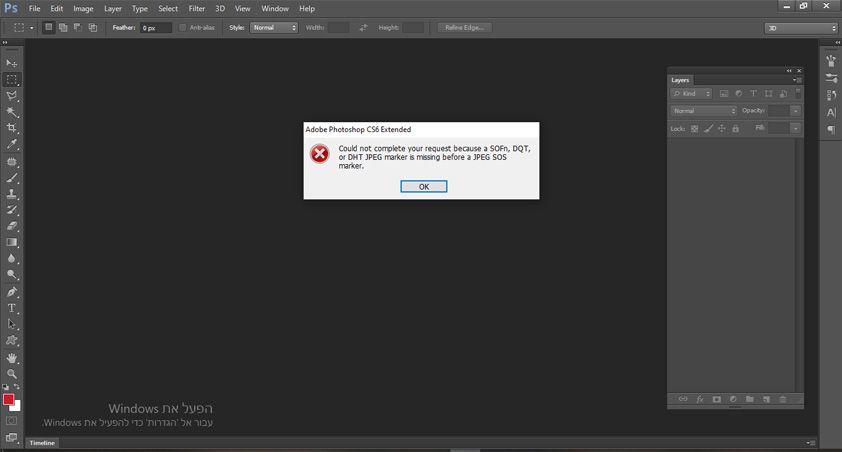Screen dimensions: 842x452
Task: Select the Magic Wand tool
Action: pos(11,112)
